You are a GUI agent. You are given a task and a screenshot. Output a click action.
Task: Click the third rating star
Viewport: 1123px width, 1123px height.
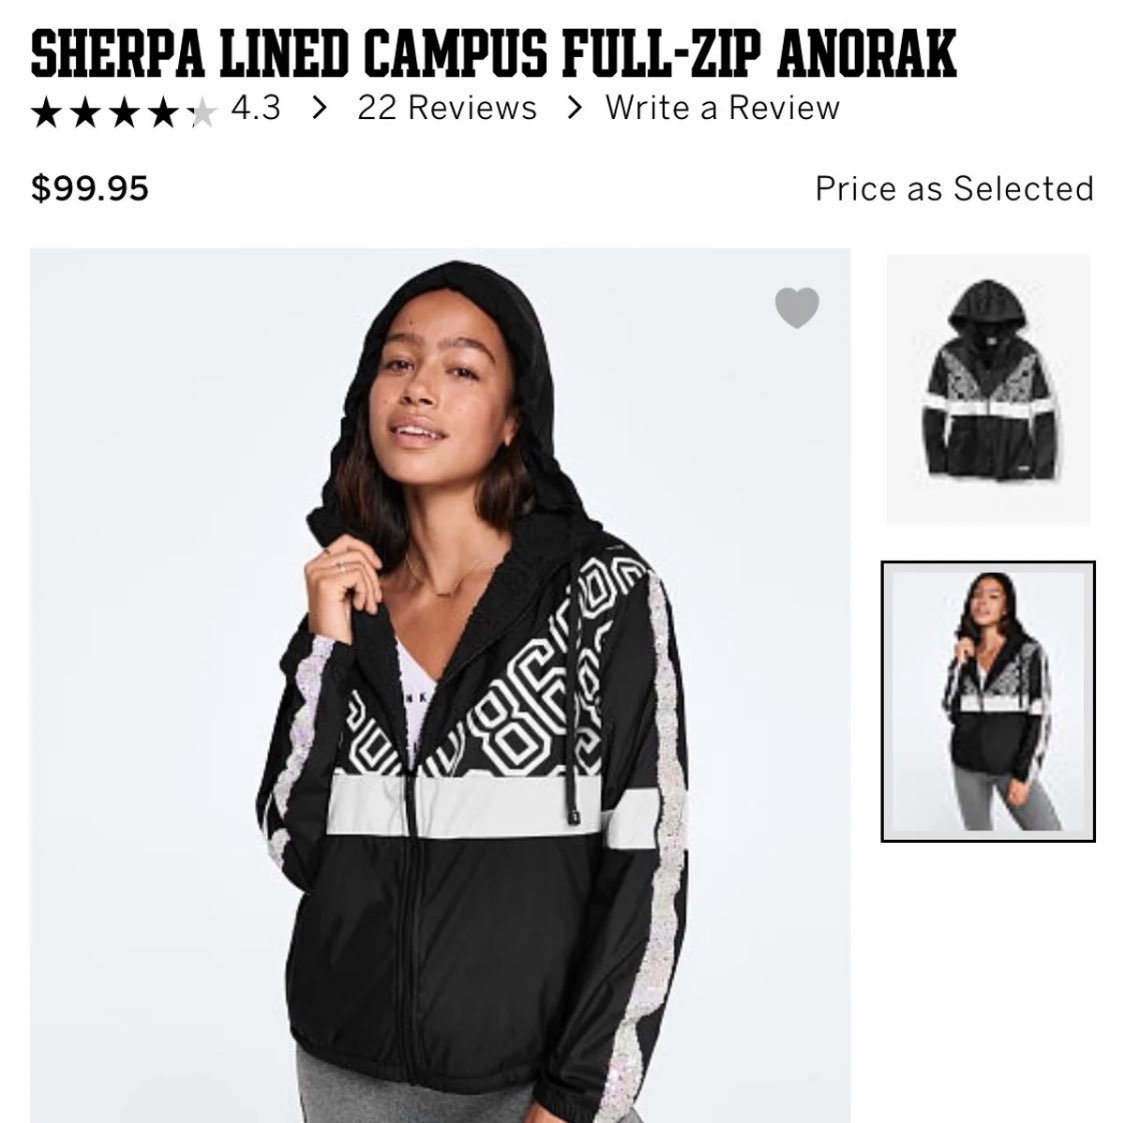[125, 112]
